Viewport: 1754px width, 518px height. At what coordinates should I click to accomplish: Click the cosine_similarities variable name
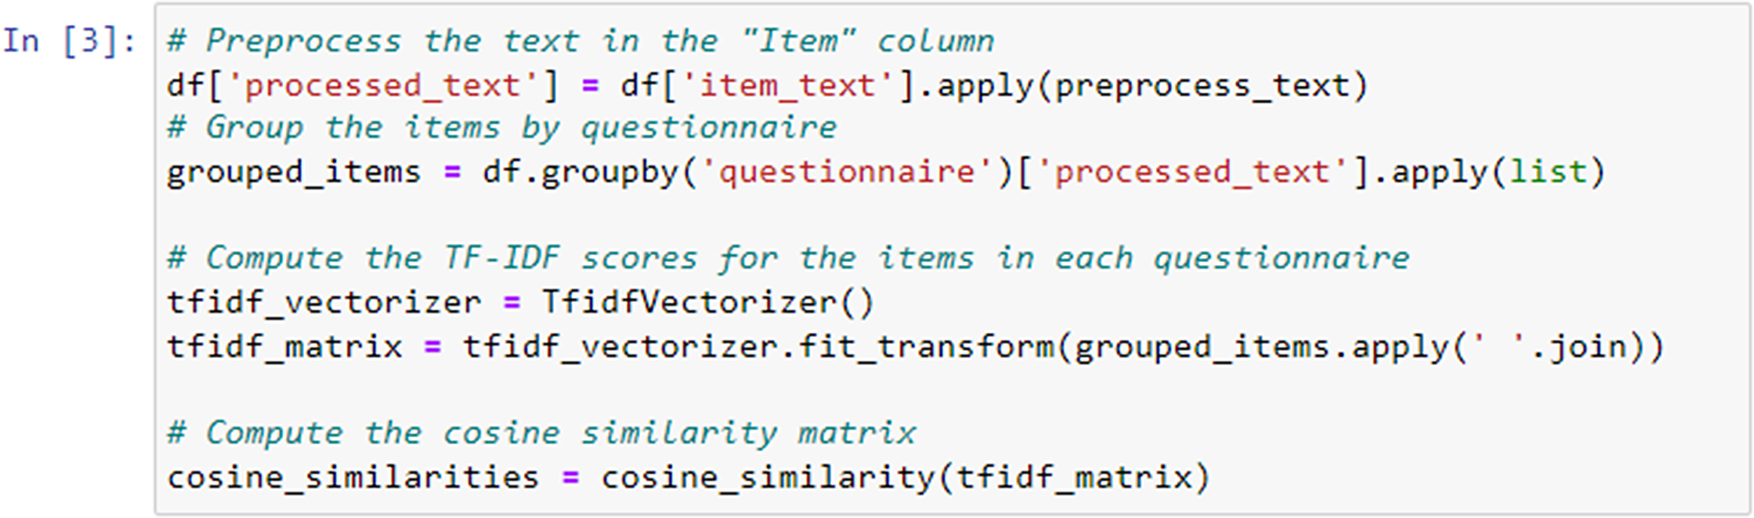[x=353, y=477]
